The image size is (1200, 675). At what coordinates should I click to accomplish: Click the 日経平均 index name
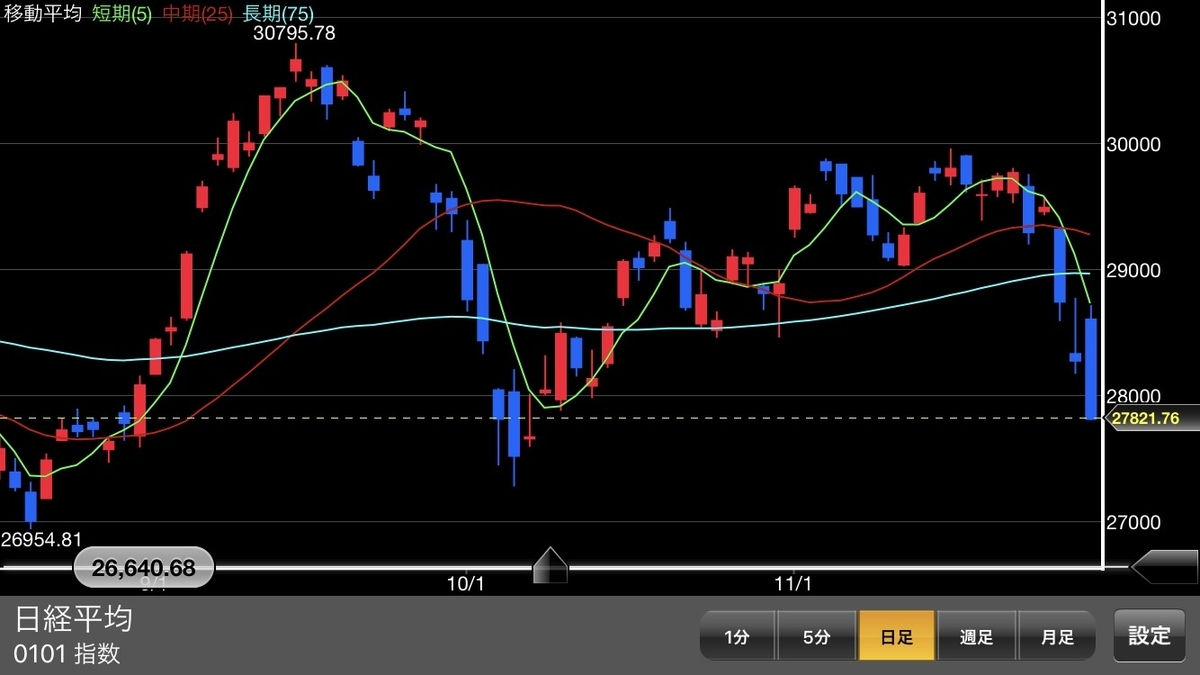(x=74, y=620)
